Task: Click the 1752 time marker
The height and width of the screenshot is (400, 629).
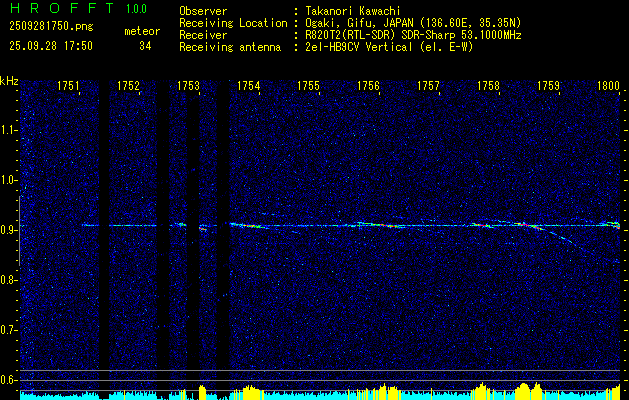Action: coord(128,85)
